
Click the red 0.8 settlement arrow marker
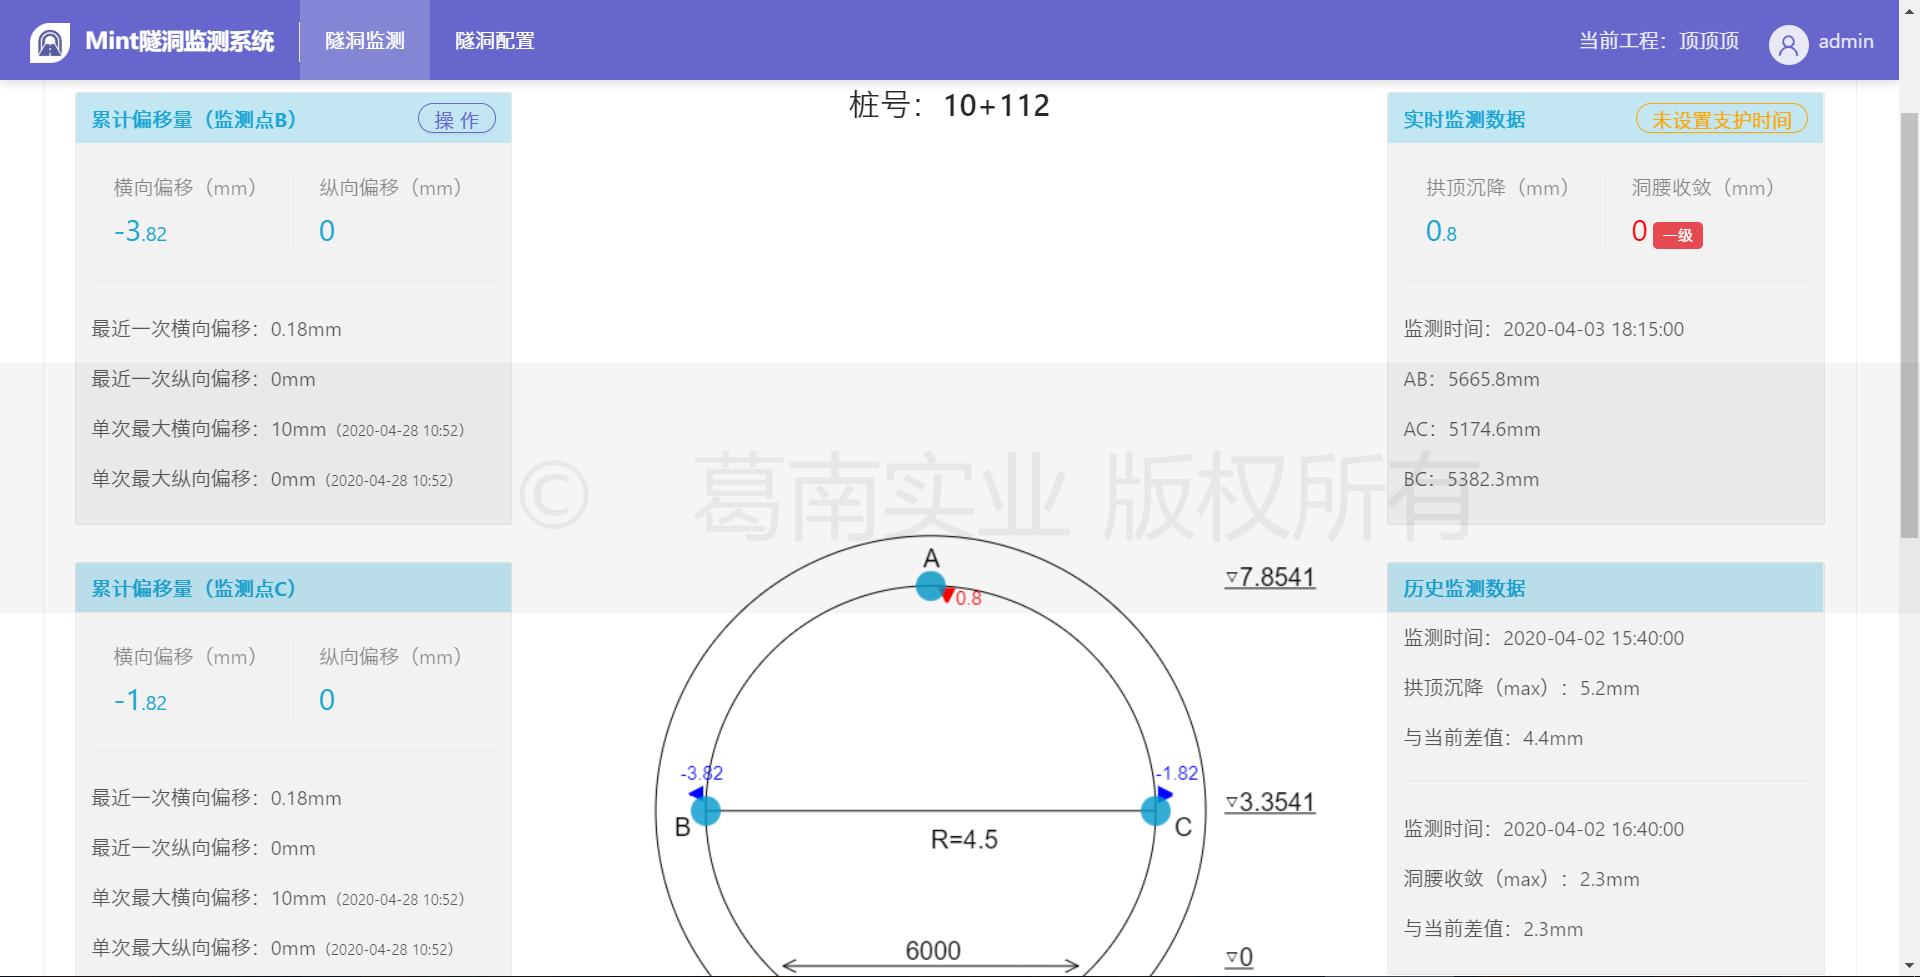[948, 595]
